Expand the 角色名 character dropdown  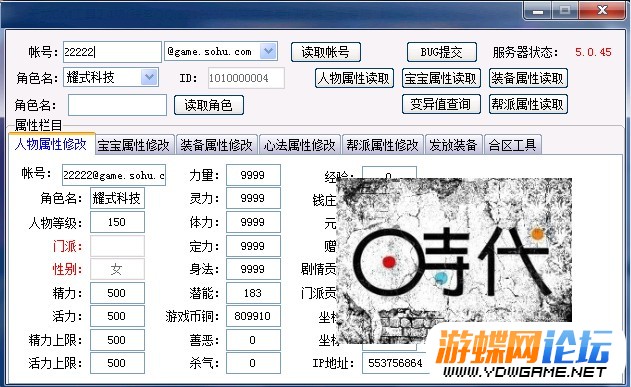click(x=149, y=77)
